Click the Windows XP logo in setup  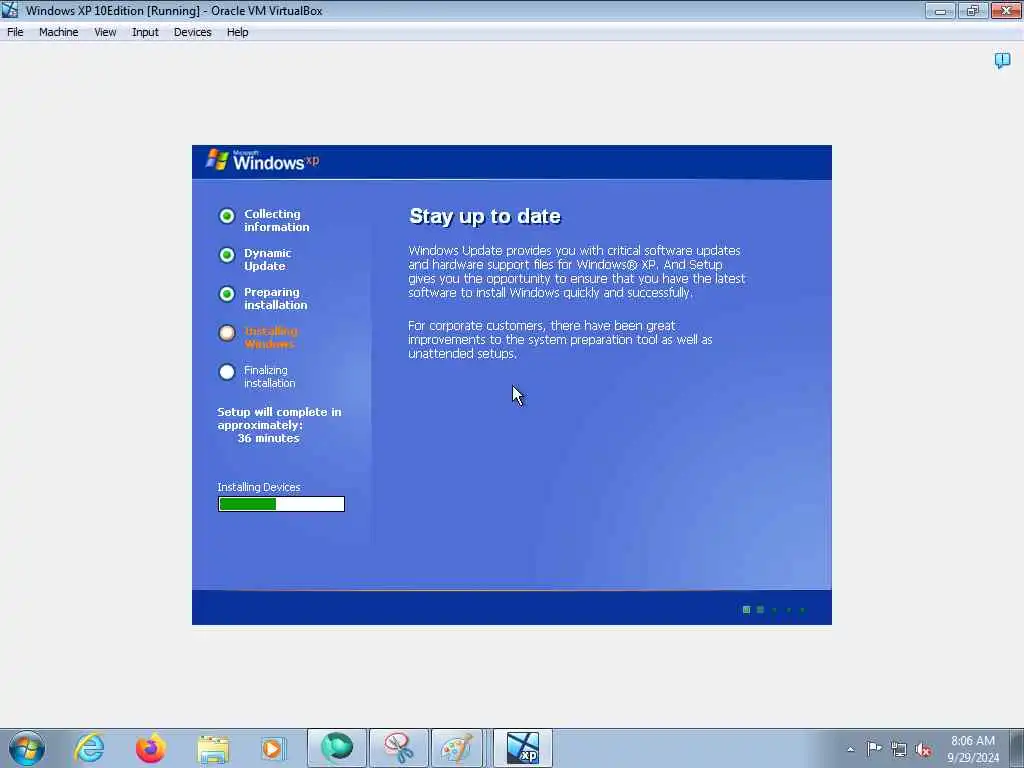pyautogui.click(x=263, y=161)
